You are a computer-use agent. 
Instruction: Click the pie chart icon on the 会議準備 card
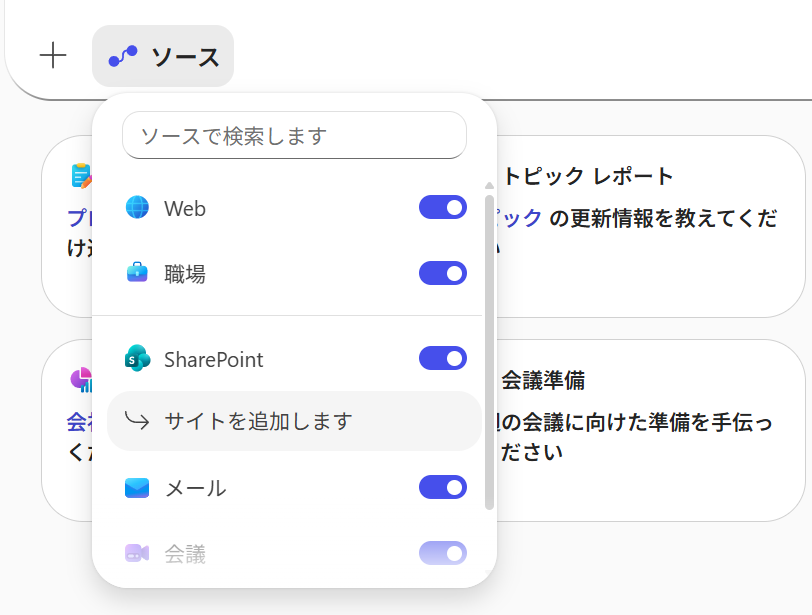(x=84, y=380)
